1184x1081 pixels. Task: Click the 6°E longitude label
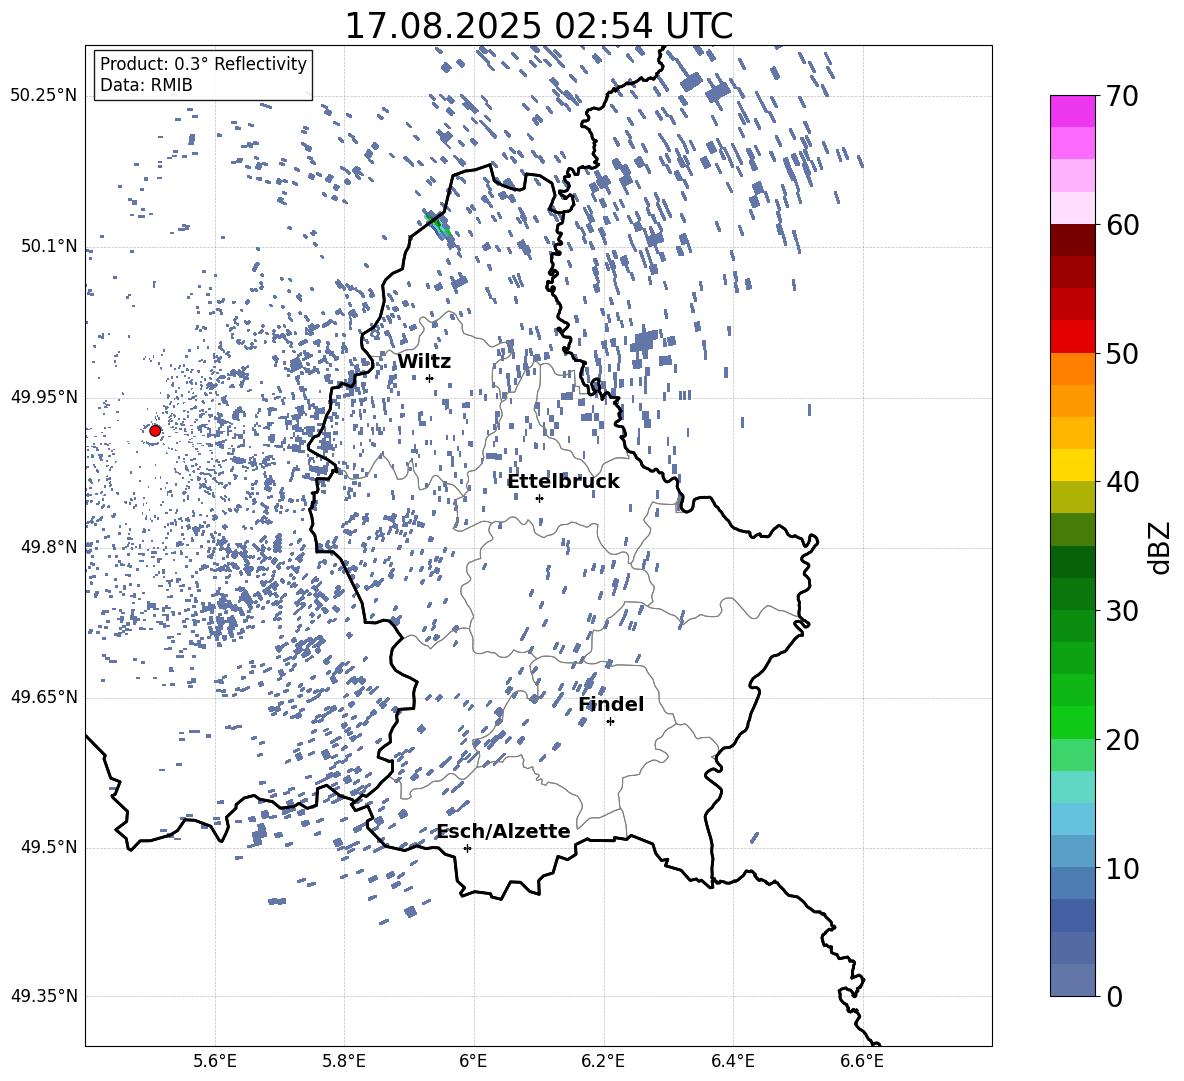(473, 1061)
